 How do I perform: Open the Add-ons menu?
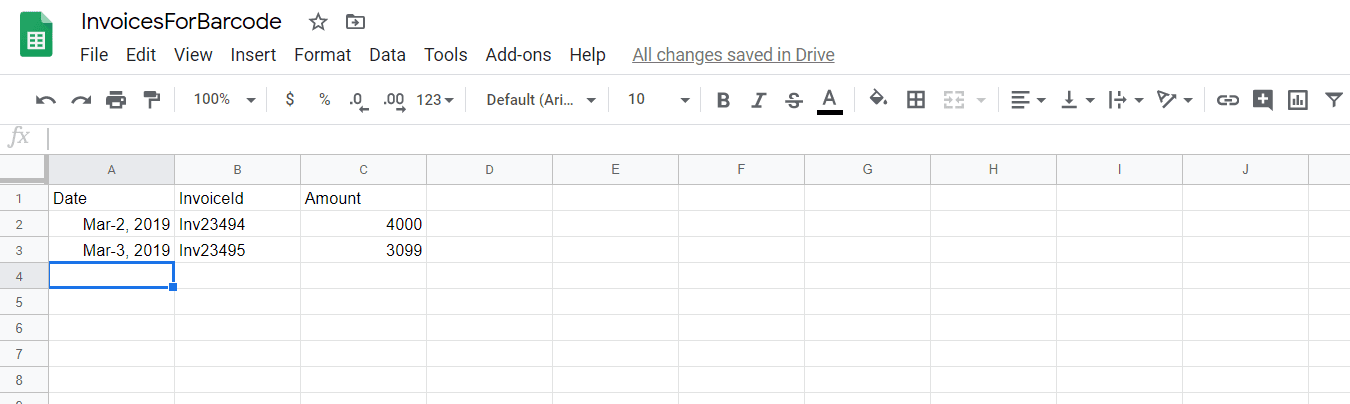(x=518, y=55)
